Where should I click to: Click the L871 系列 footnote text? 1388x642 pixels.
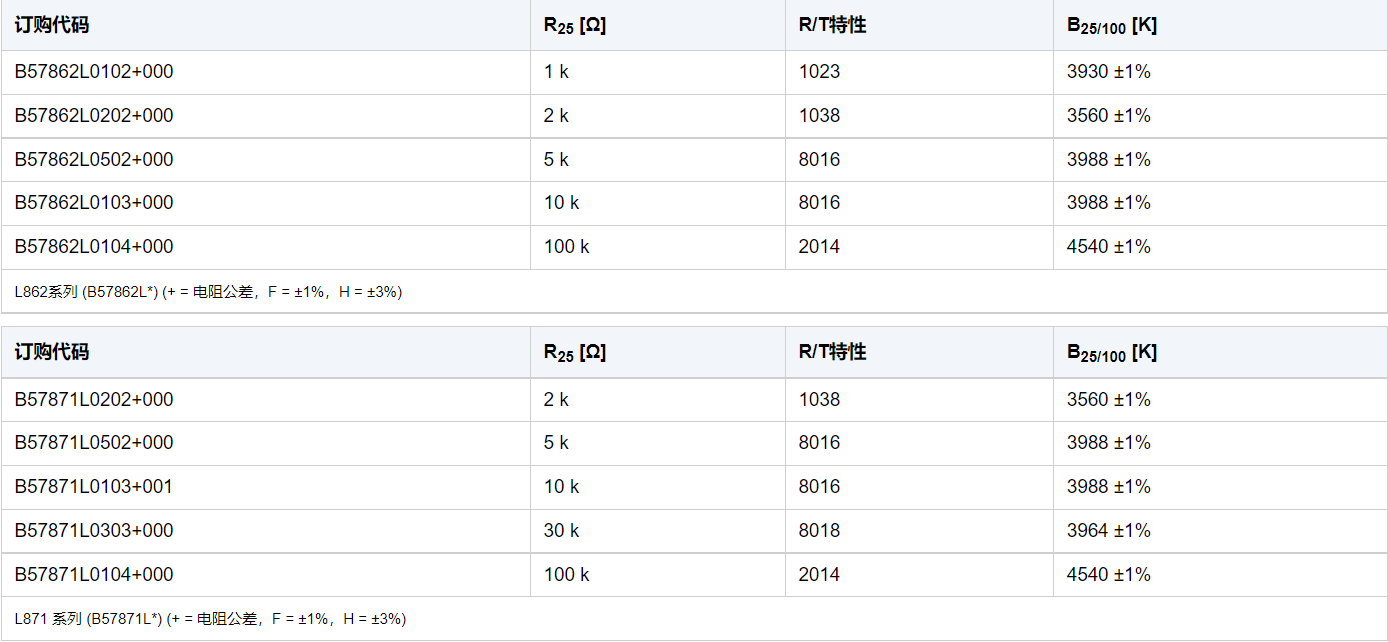click(x=210, y=619)
